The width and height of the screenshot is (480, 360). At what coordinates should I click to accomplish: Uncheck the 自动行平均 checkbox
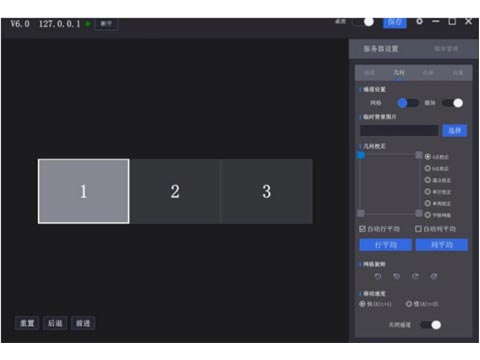pyautogui.click(x=362, y=229)
